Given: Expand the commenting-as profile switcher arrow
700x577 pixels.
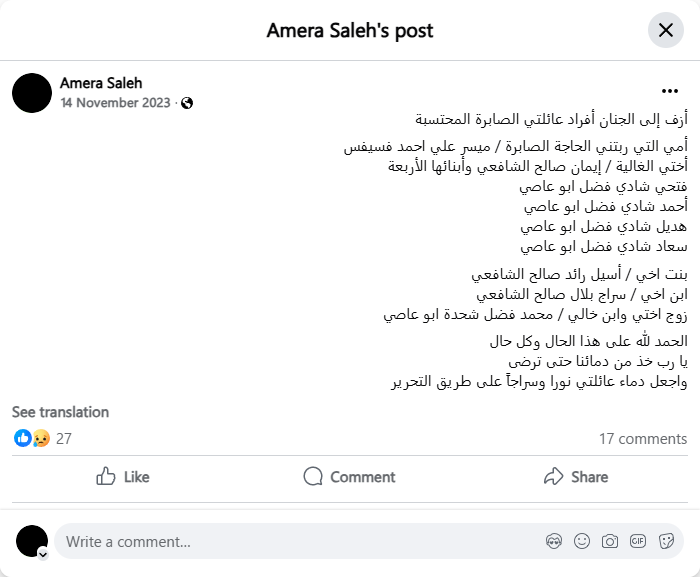Looking at the screenshot, I should coord(43,553).
